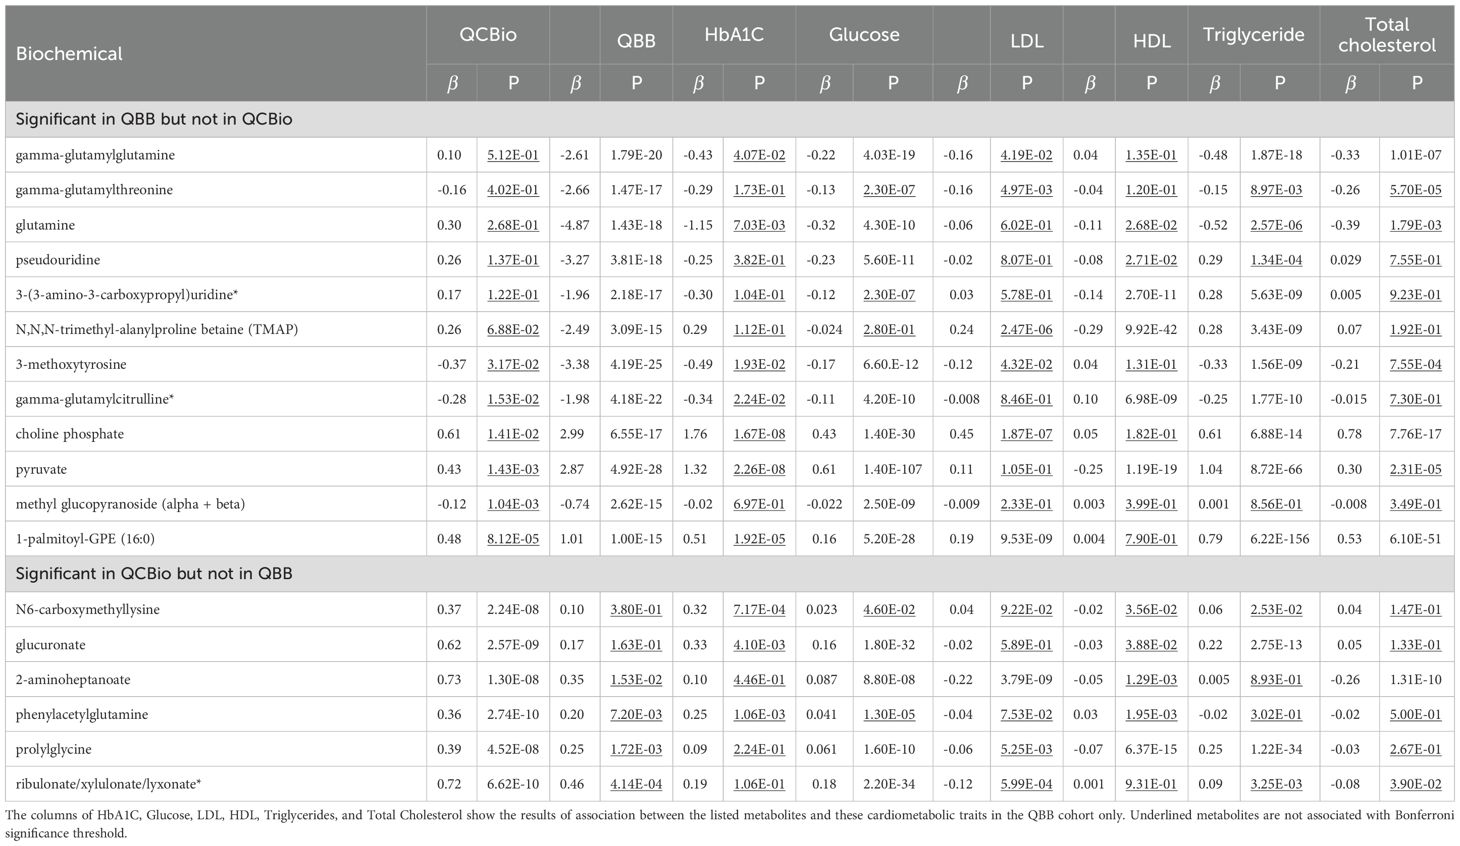Click the Total cholesterol header
1460x846 pixels.
tap(1386, 35)
